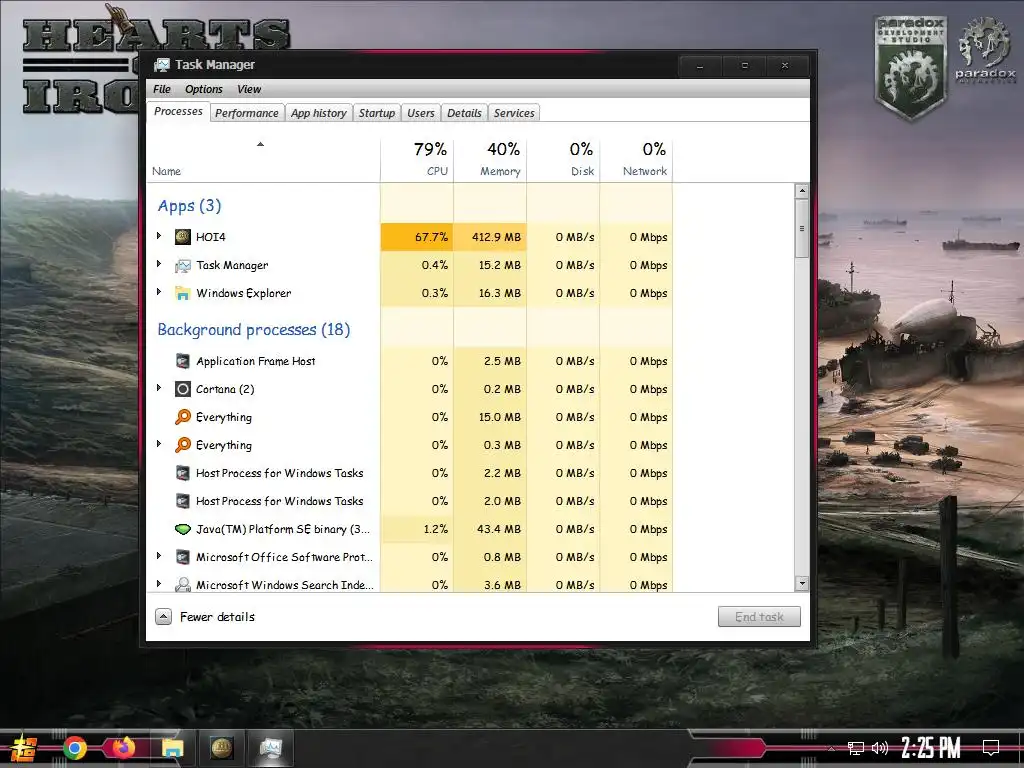
Task: Click the Cortana circle icon
Action: [x=183, y=389]
